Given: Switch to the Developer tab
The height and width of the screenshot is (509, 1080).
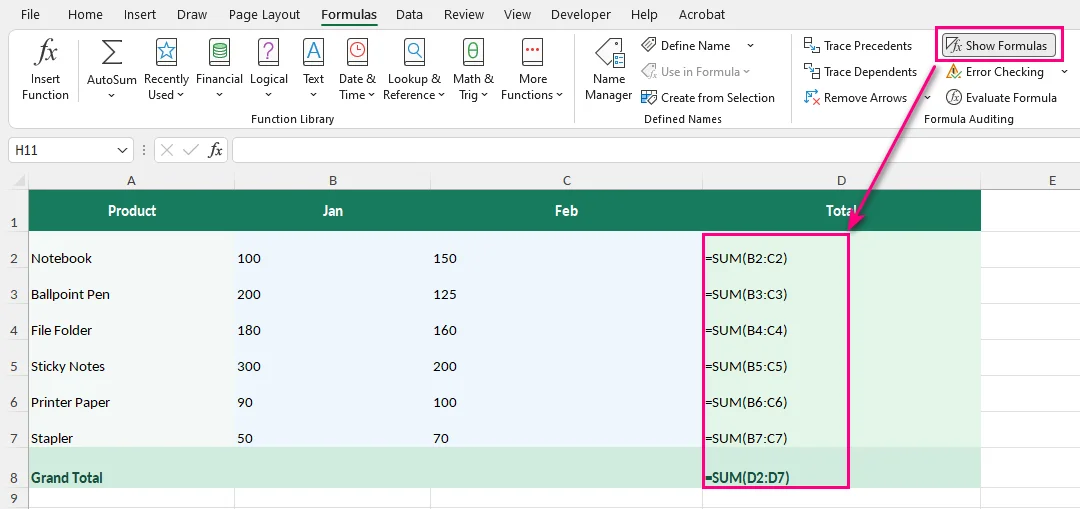Looking at the screenshot, I should pos(581,14).
